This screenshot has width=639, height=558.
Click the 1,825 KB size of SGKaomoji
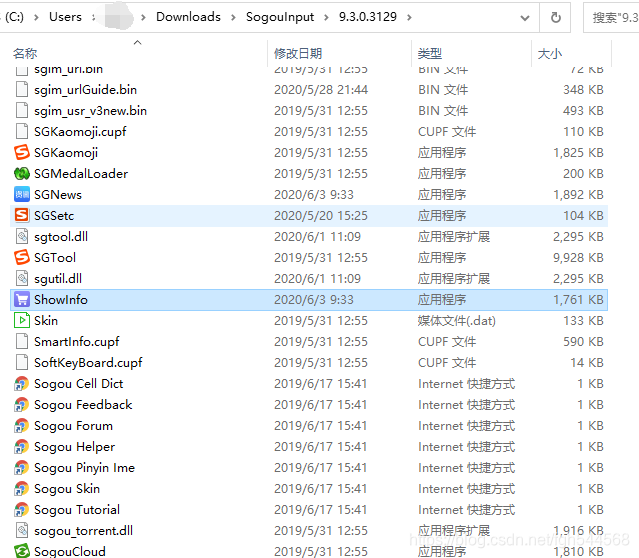click(x=578, y=152)
